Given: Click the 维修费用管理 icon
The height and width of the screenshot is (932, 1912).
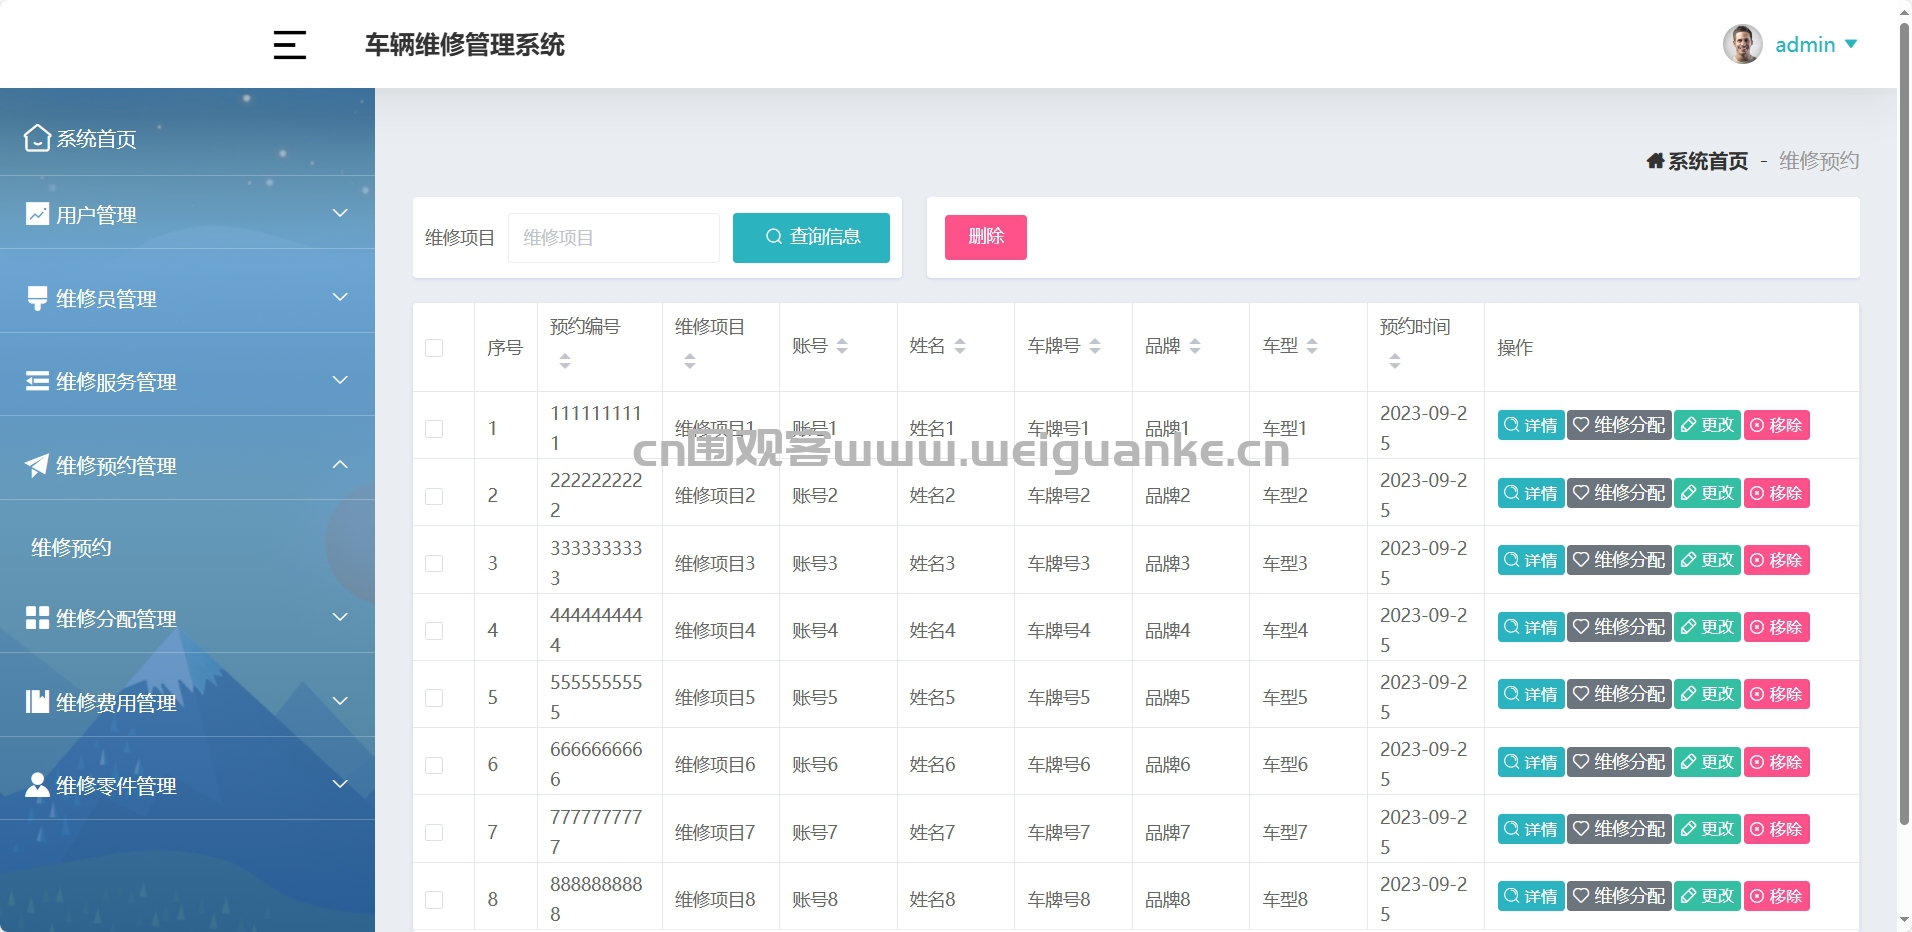Looking at the screenshot, I should [37, 702].
